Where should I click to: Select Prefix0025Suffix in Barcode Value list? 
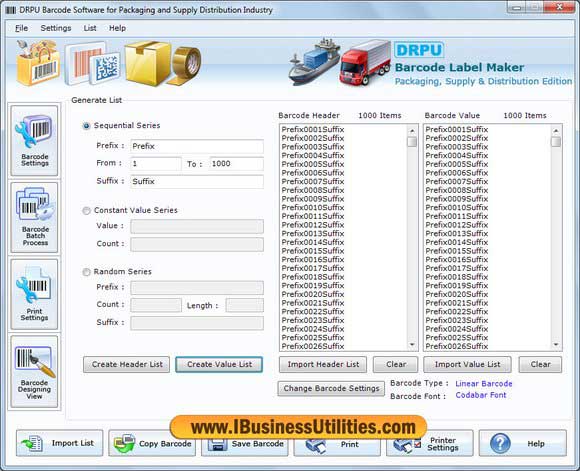point(457,338)
